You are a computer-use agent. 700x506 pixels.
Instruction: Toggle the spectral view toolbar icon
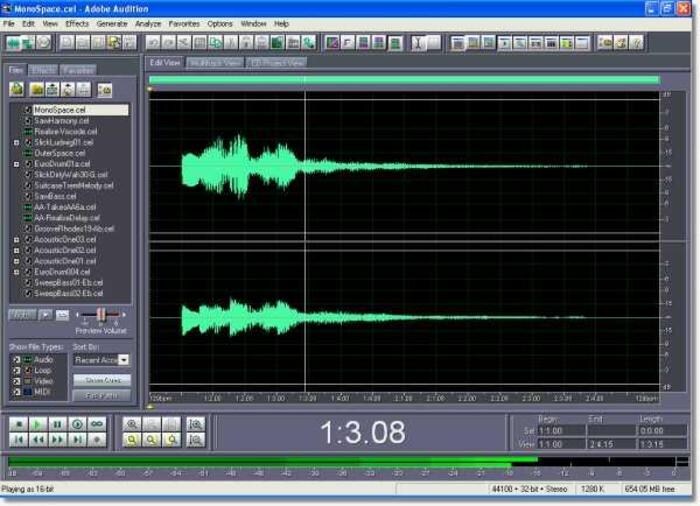point(332,43)
